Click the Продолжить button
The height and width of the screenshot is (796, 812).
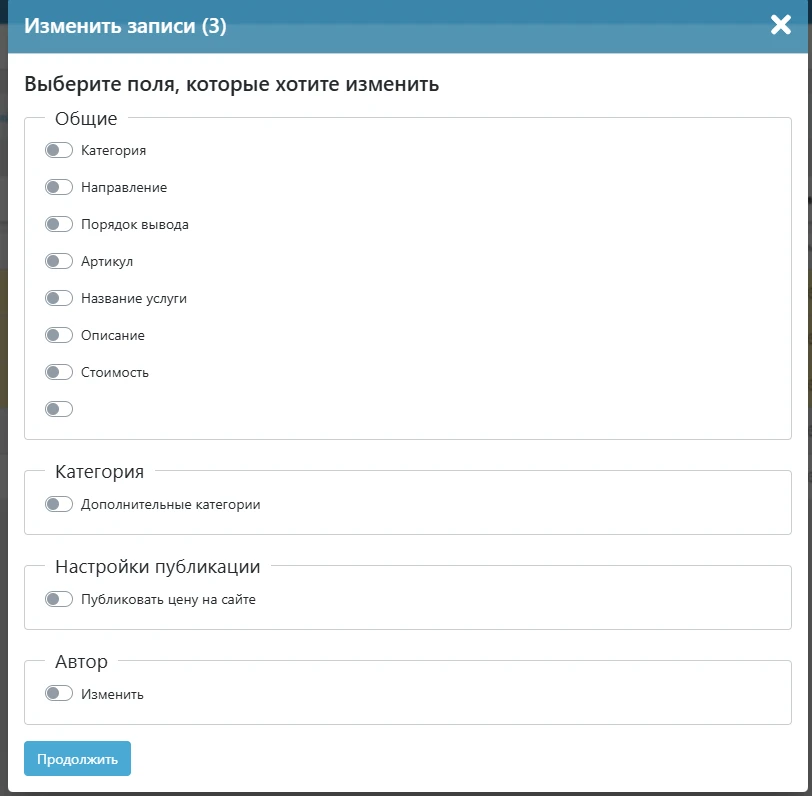click(x=77, y=759)
